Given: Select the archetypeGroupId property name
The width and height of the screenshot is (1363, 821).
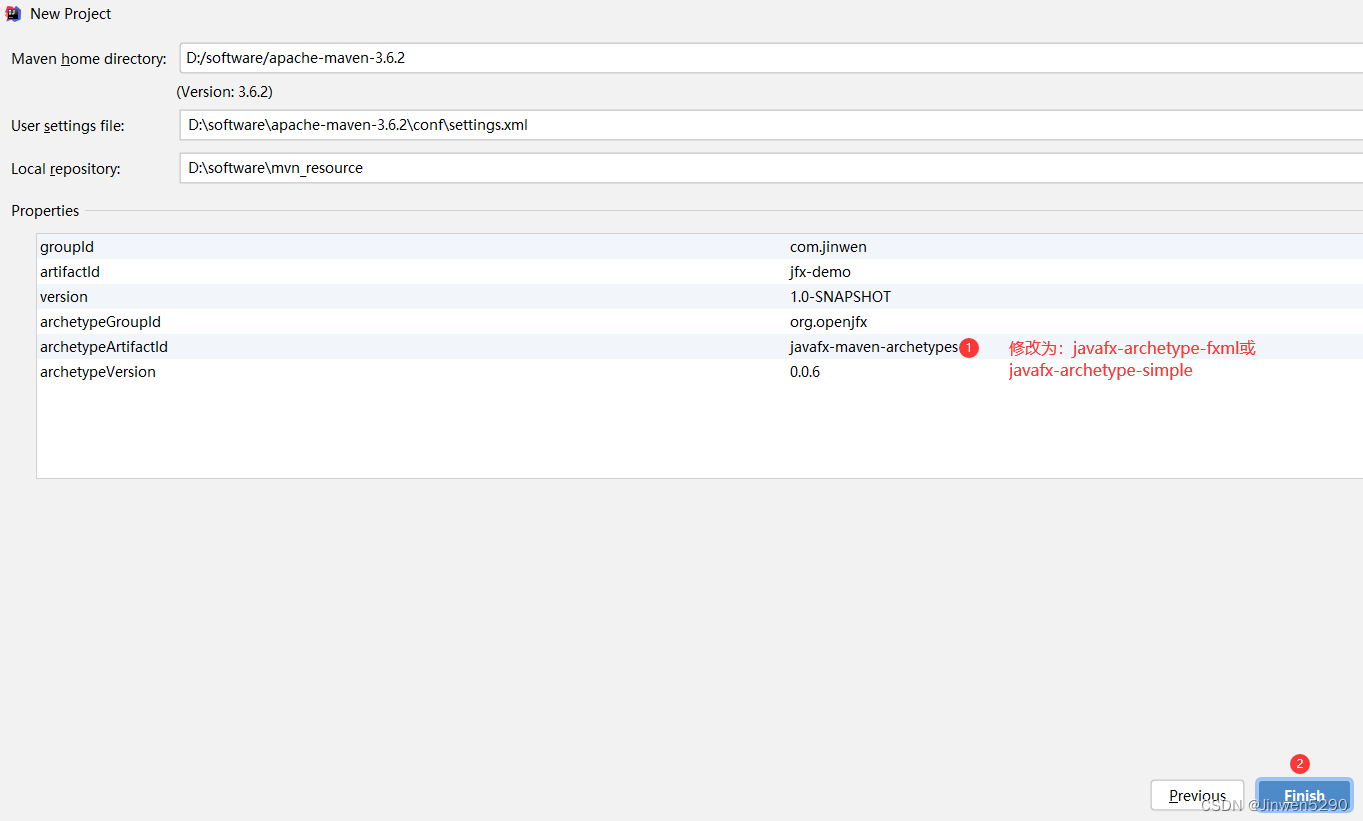Looking at the screenshot, I should click(100, 322).
